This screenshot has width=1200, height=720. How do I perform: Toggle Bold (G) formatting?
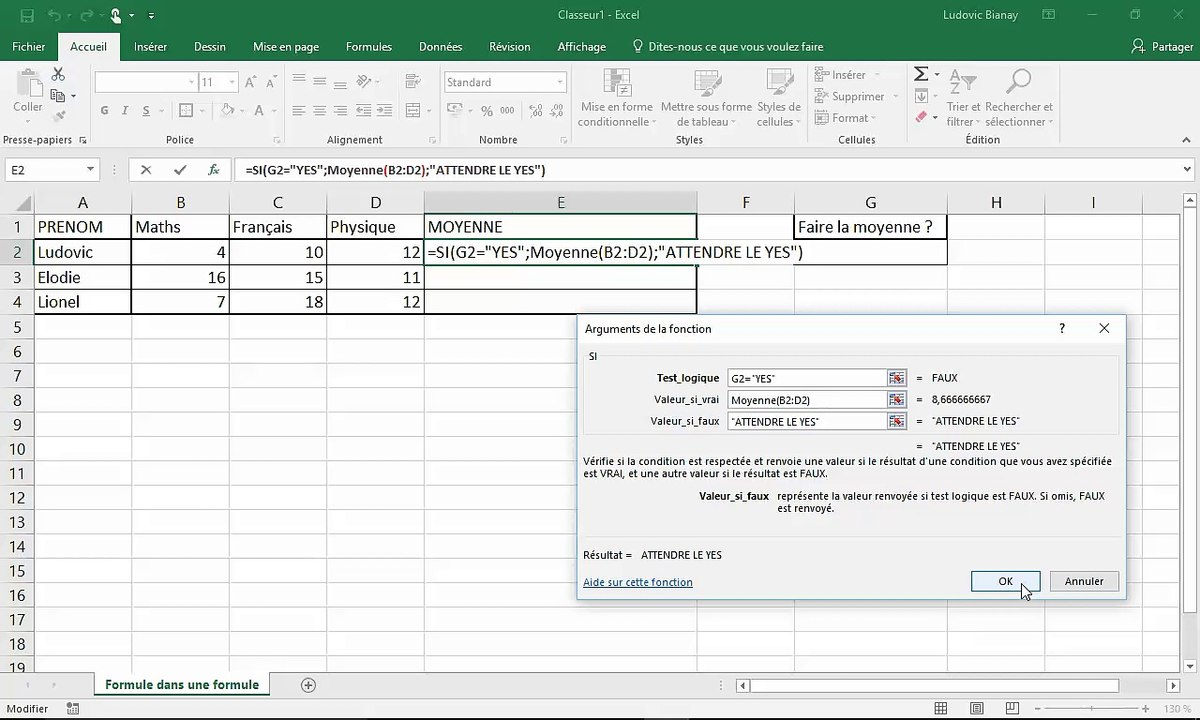click(104, 111)
